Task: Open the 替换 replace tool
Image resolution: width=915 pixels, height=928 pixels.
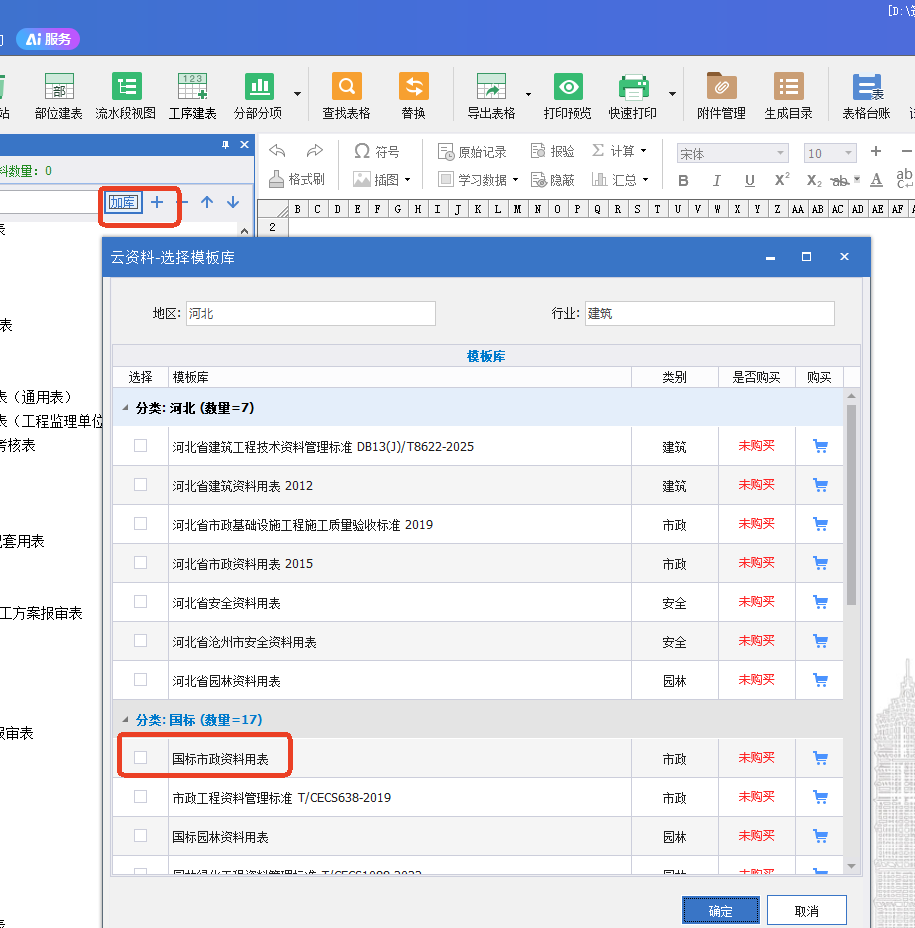Action: click(x=414, y=96)
